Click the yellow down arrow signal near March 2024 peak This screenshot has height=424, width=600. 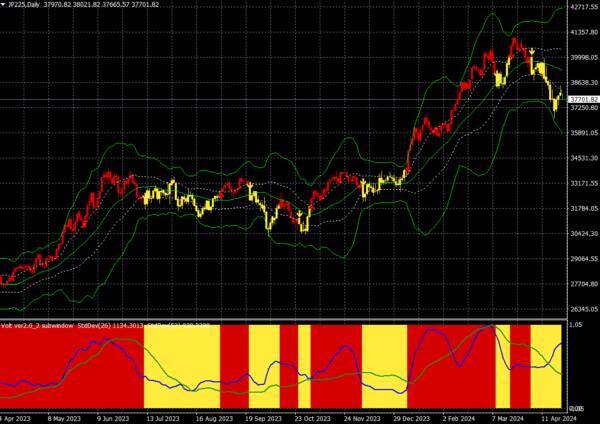(x=532, y=51)
